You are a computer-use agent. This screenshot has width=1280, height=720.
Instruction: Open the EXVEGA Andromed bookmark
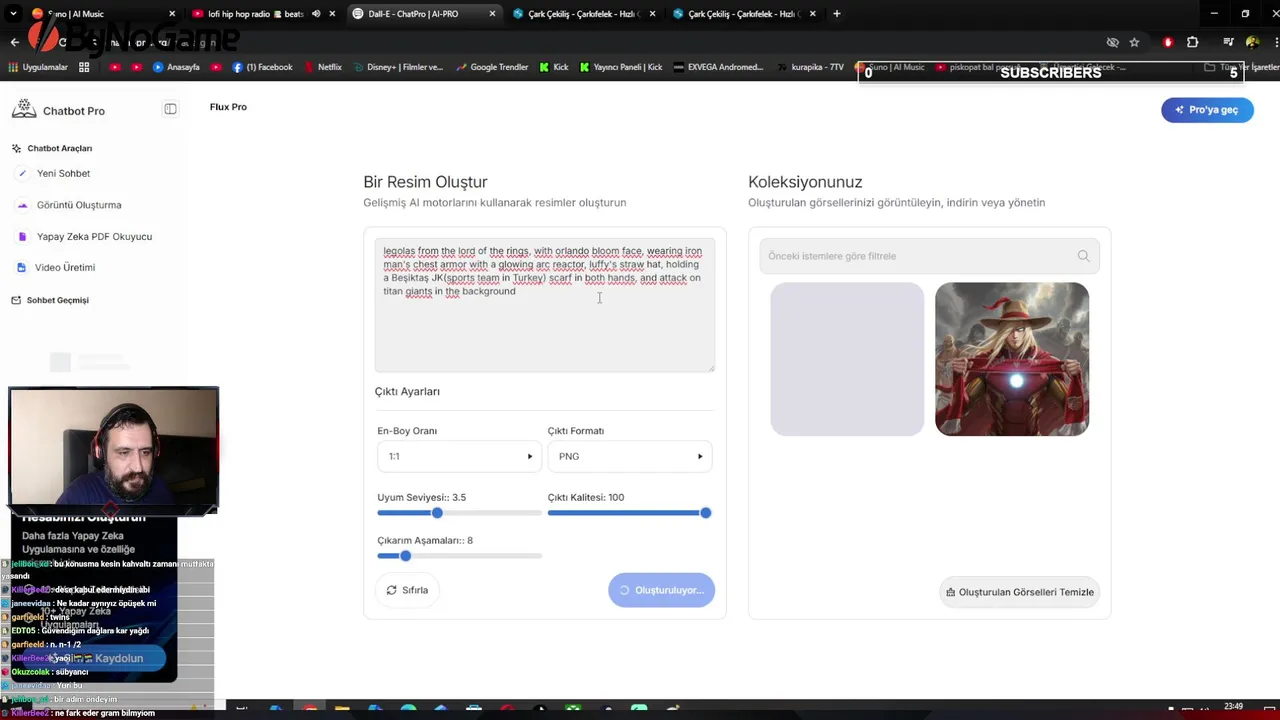click(x=718, y=67)
